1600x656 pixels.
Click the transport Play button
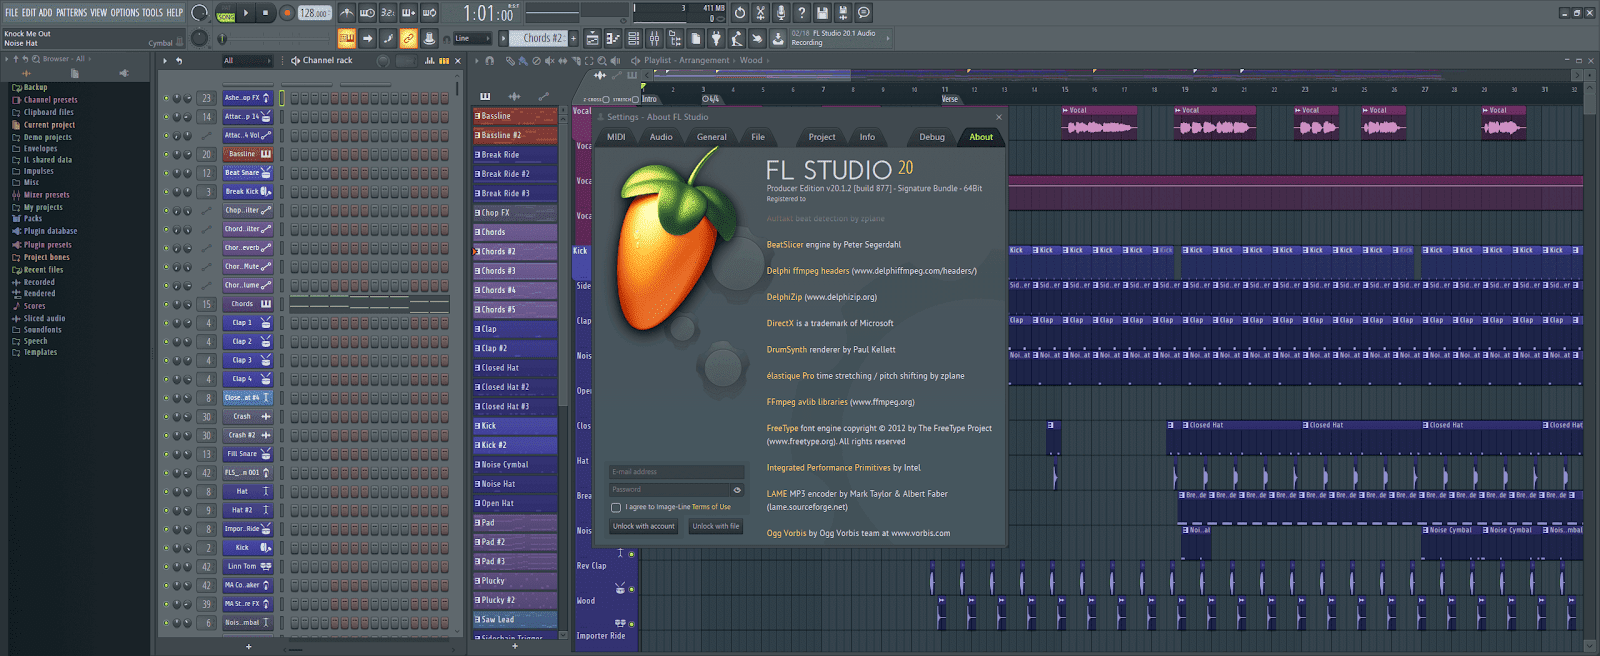(x=246, y=13)
